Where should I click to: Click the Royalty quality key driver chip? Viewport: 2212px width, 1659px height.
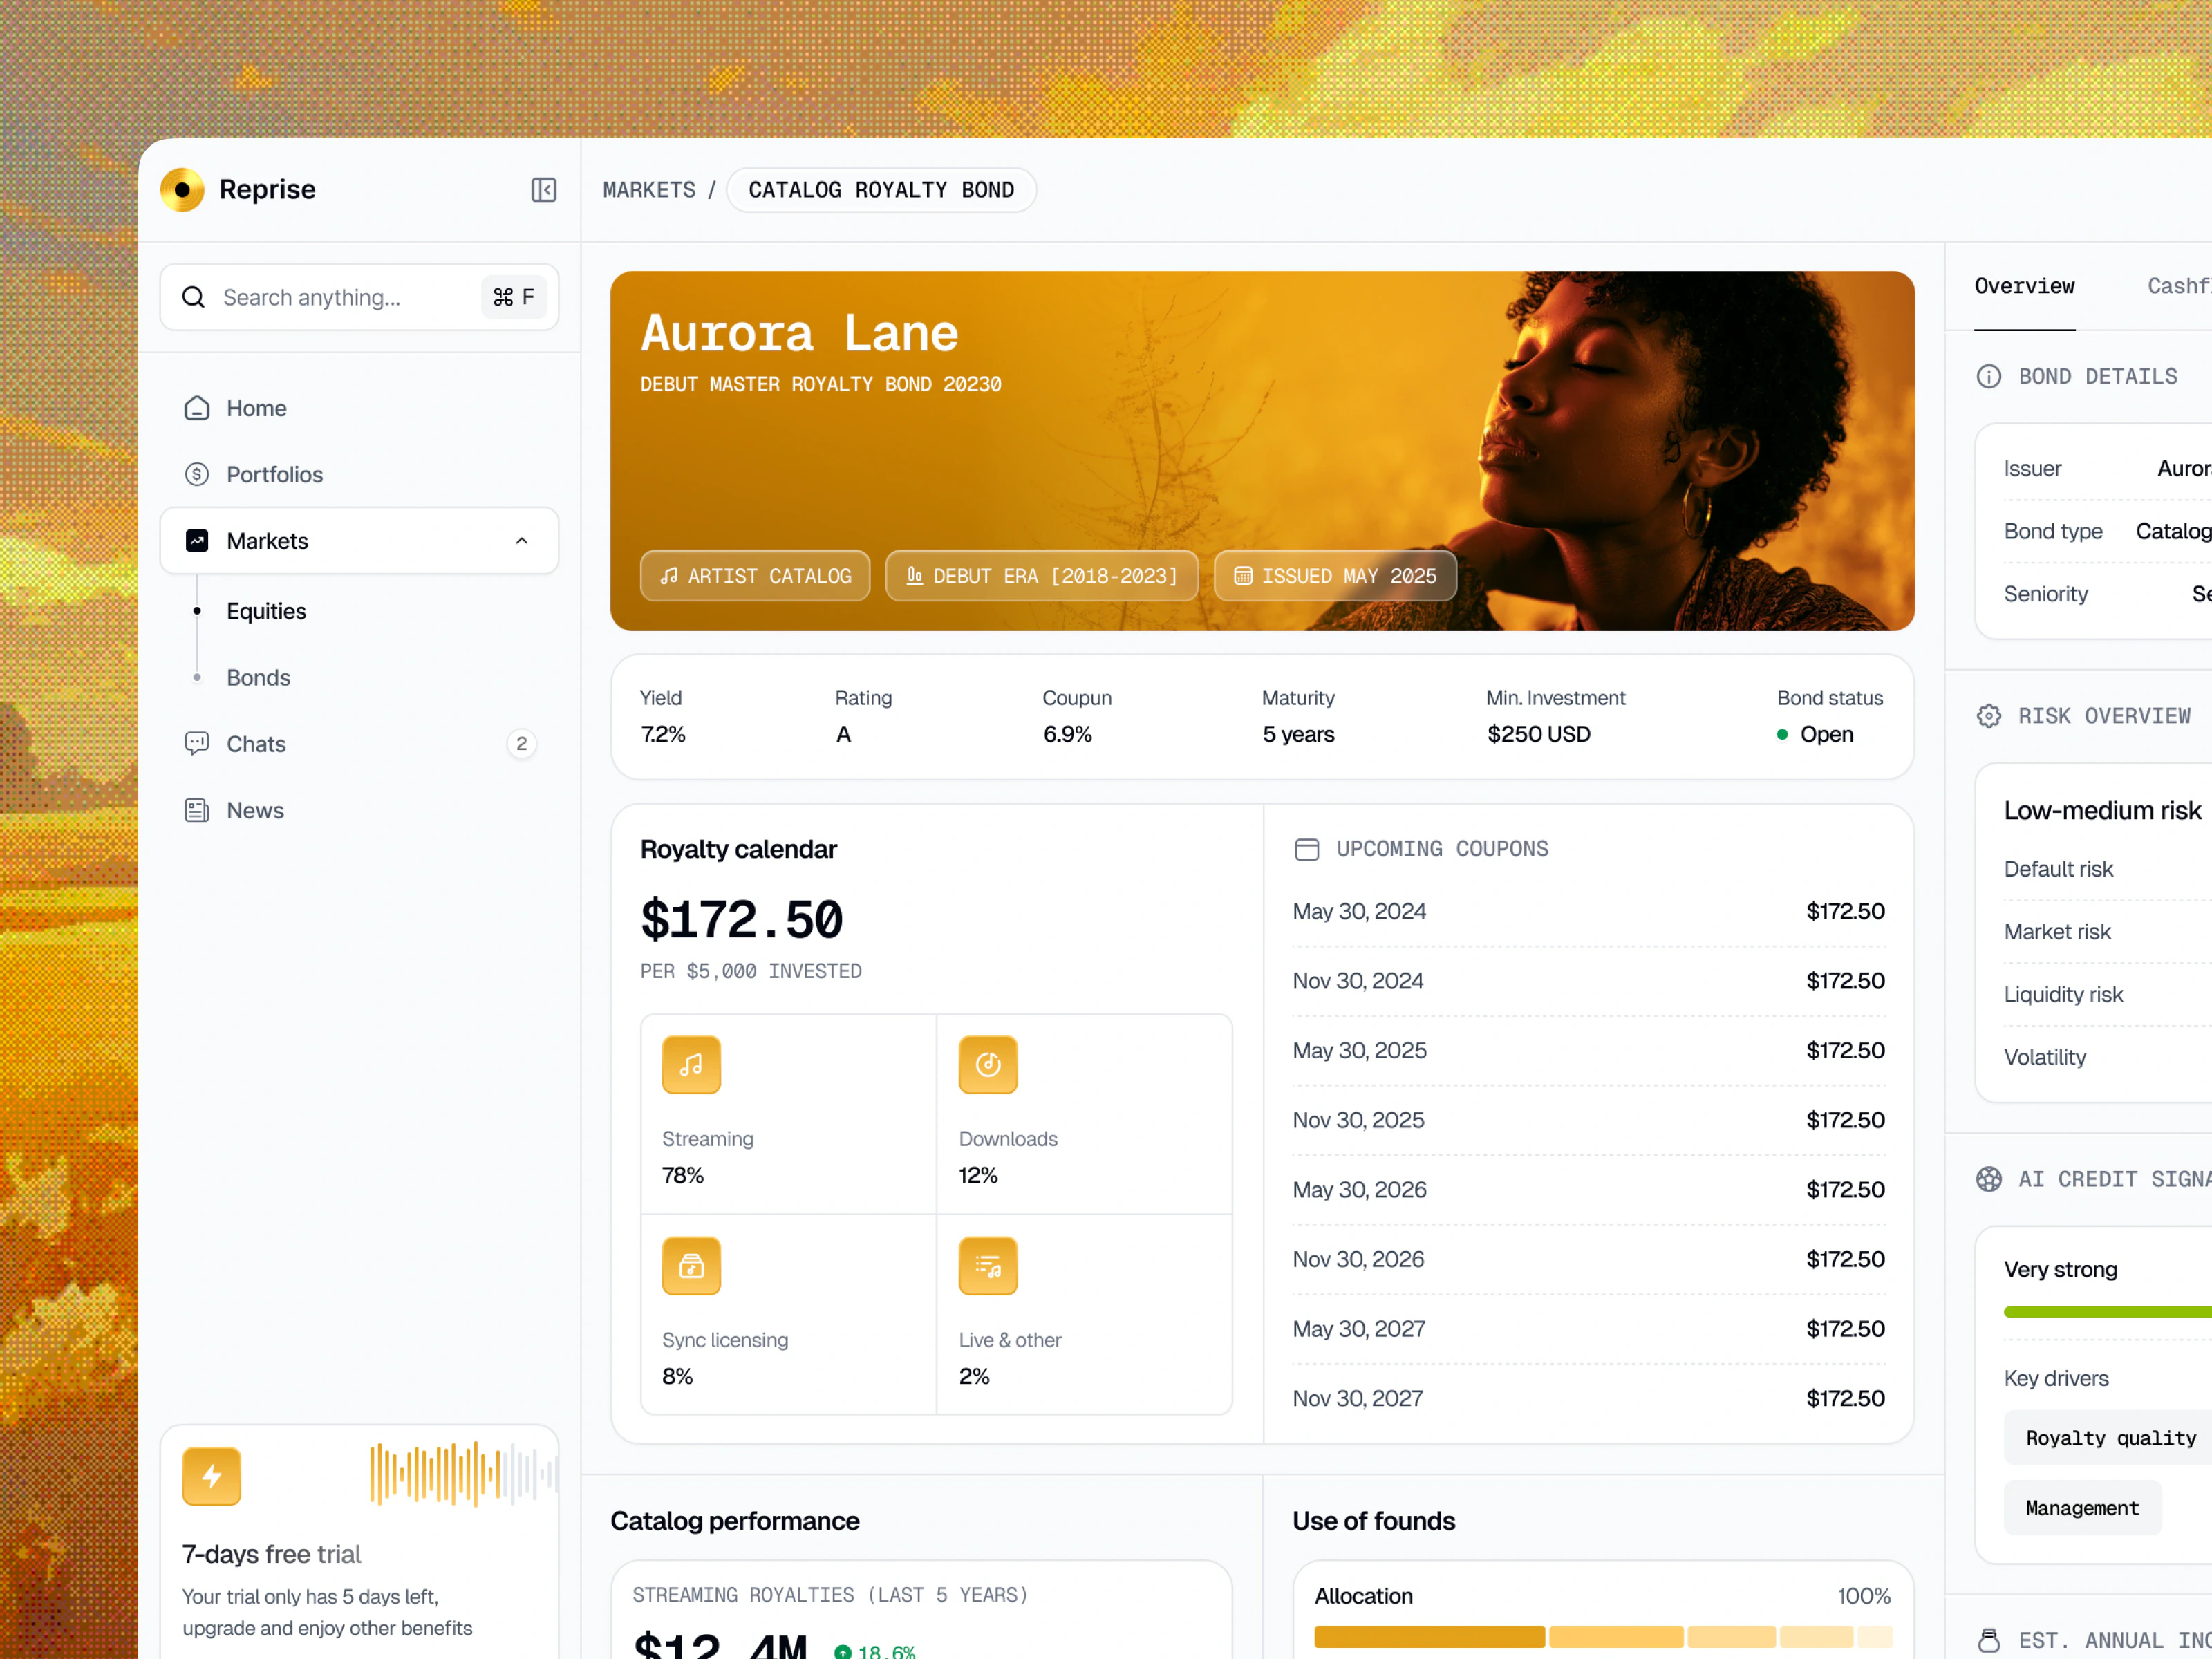[x=2109, y=1438]
